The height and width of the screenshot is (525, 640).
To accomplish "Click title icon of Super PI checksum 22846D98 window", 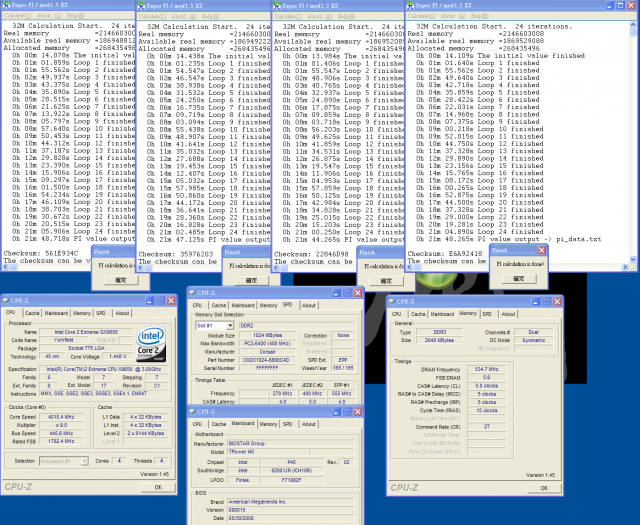I will [x=276, y=6].
